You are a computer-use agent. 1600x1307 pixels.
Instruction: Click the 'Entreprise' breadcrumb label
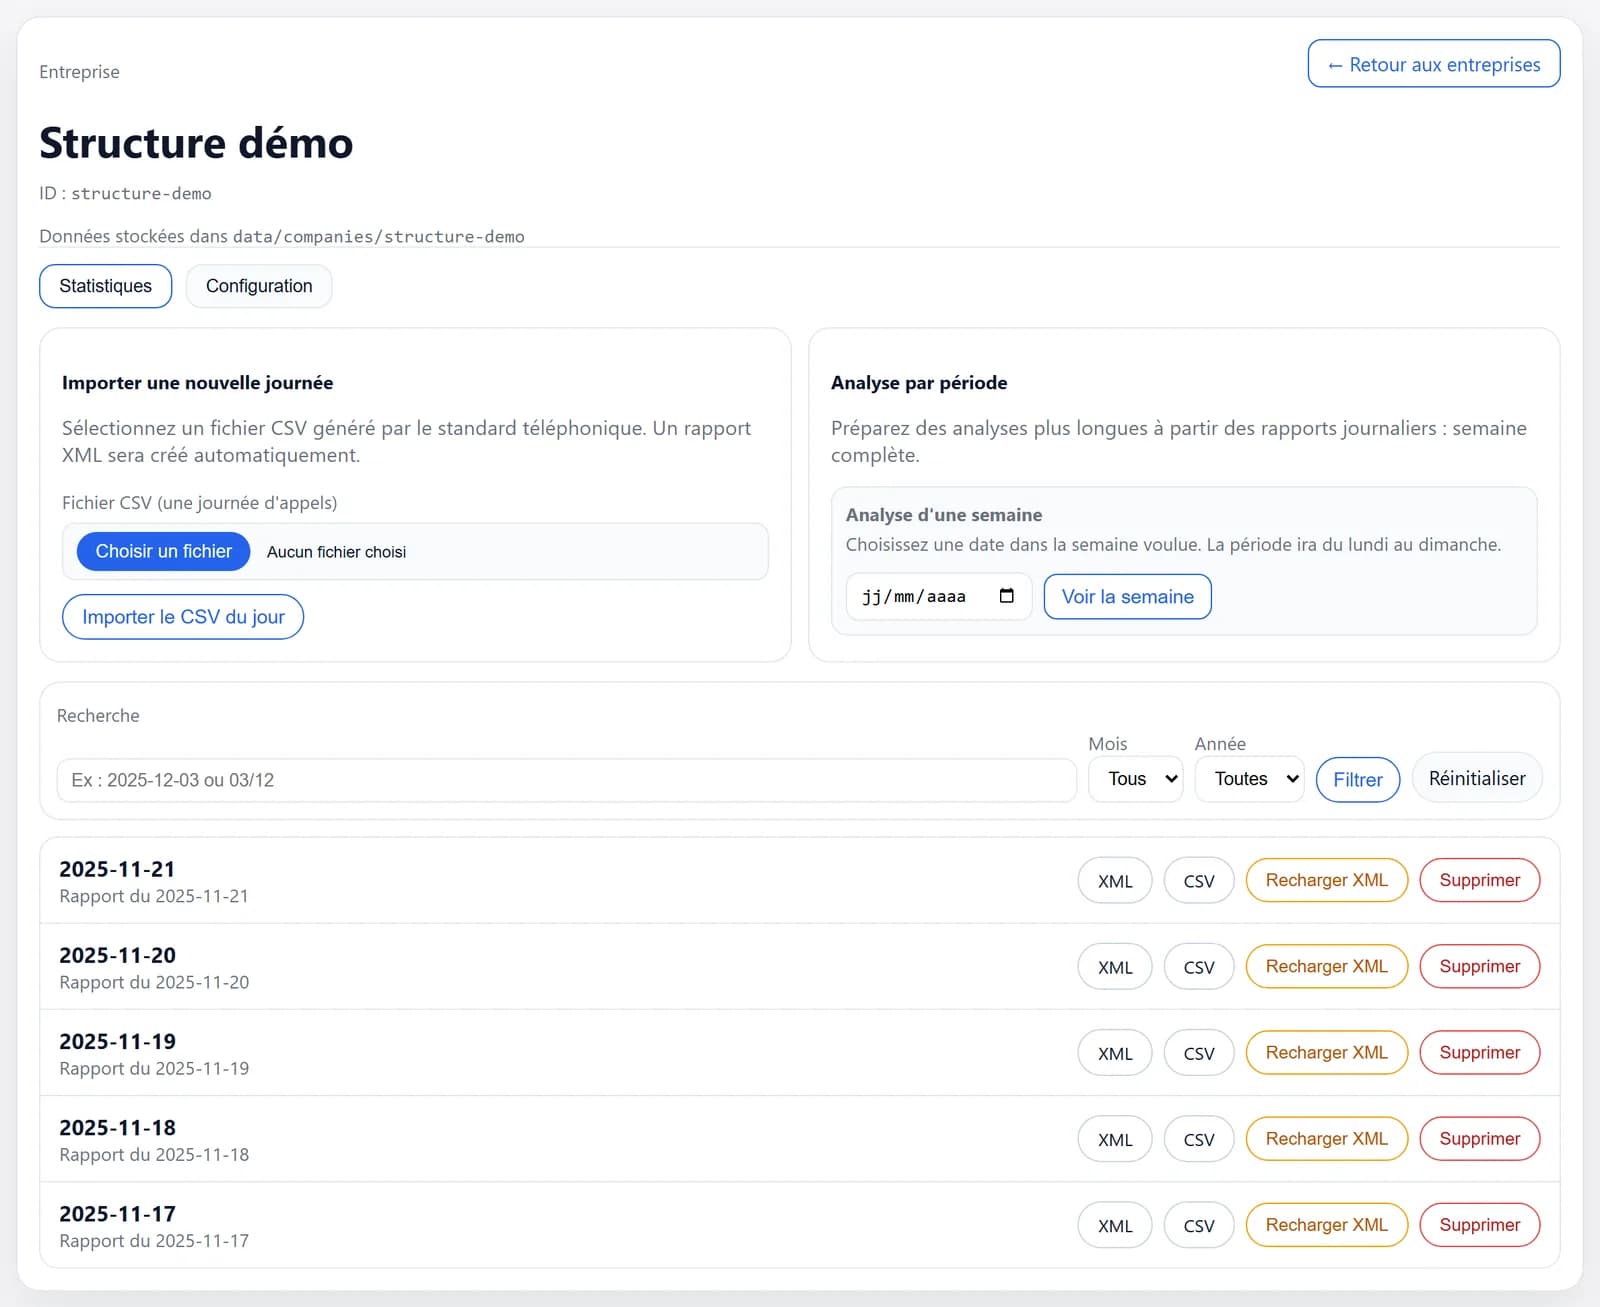pyautogui.click(x=79, y=72)
